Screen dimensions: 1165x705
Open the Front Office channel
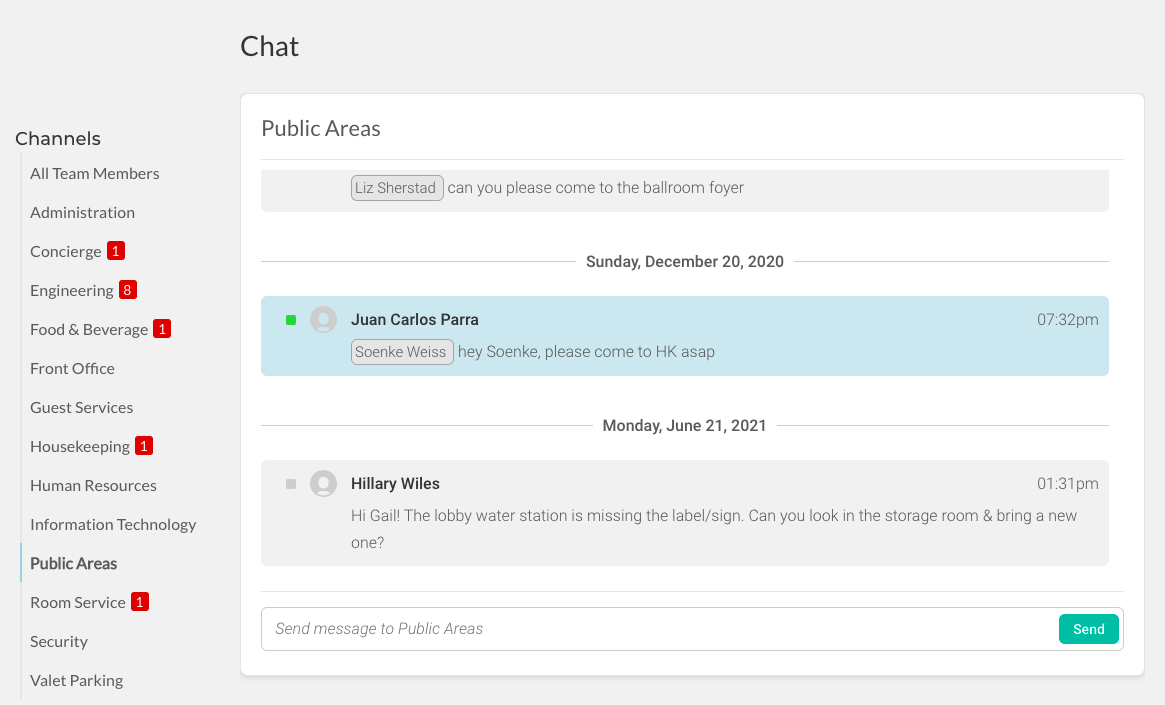click(72, 368)
